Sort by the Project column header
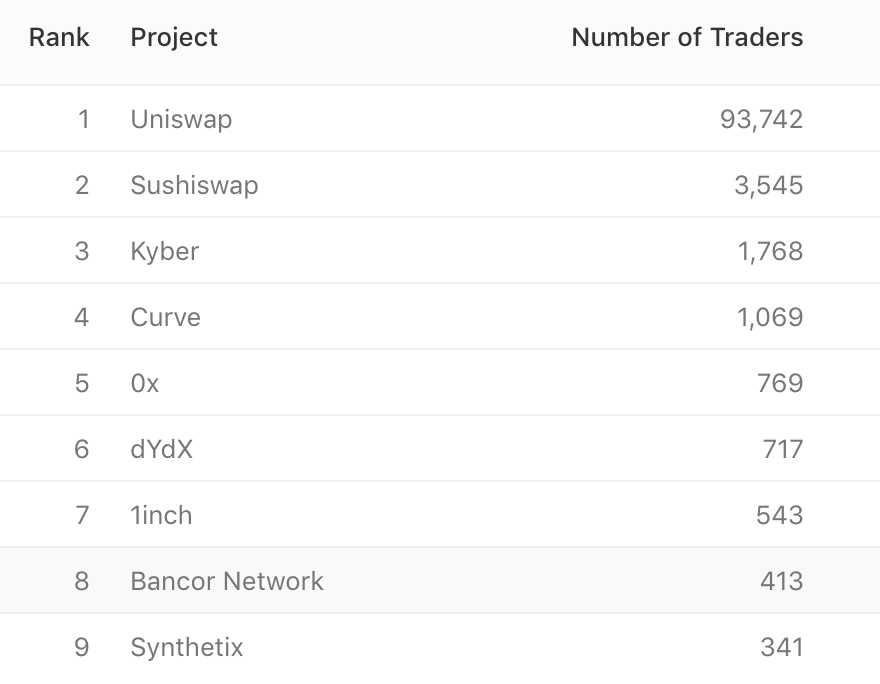This screenshot has height=684, width=880. coord(174,38)
